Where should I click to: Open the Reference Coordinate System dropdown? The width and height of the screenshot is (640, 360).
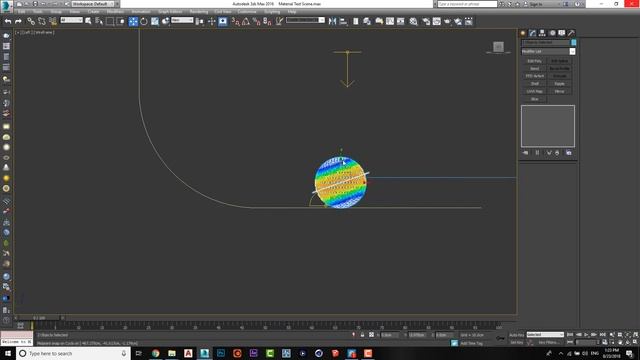tap(182, 20)
